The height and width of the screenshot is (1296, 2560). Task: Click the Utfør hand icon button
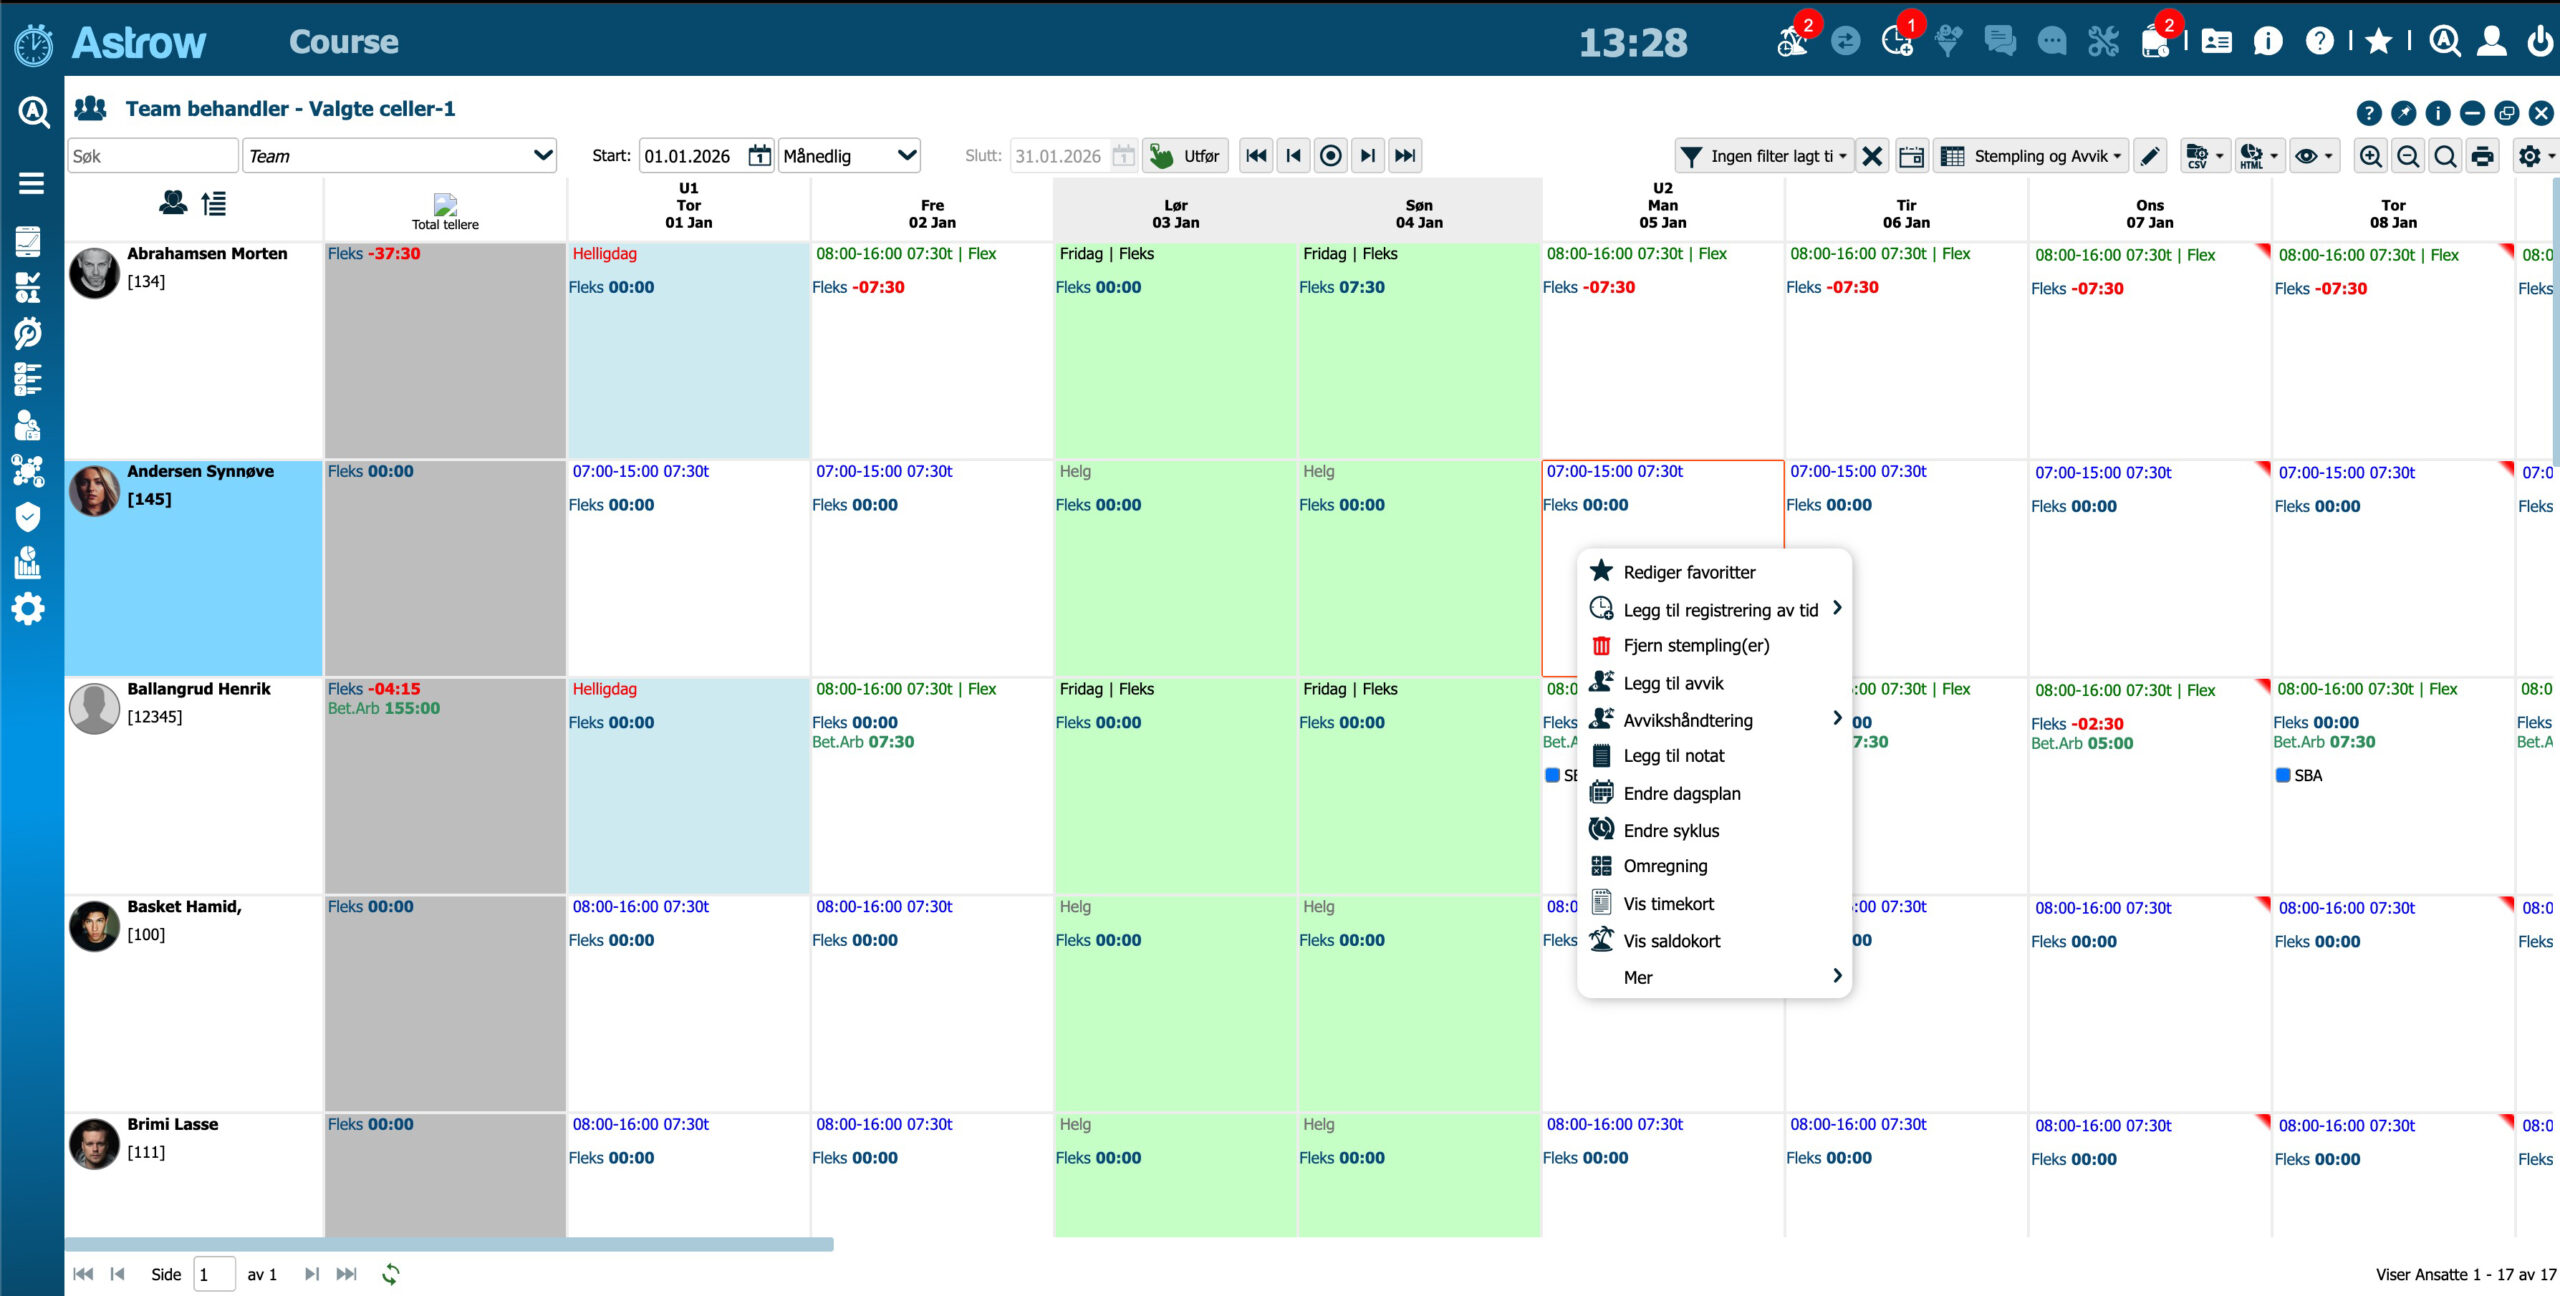point(1186,156)
